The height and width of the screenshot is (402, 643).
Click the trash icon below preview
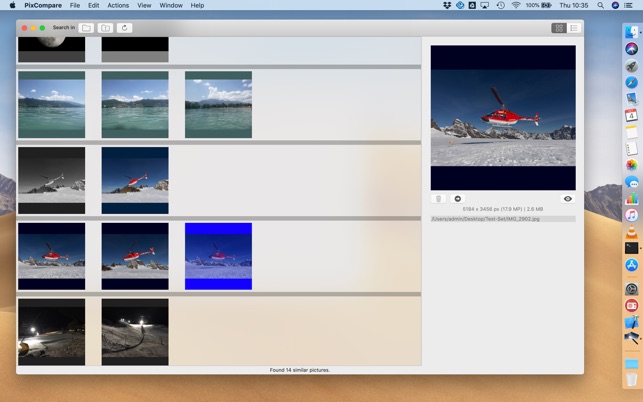point(438,199)
